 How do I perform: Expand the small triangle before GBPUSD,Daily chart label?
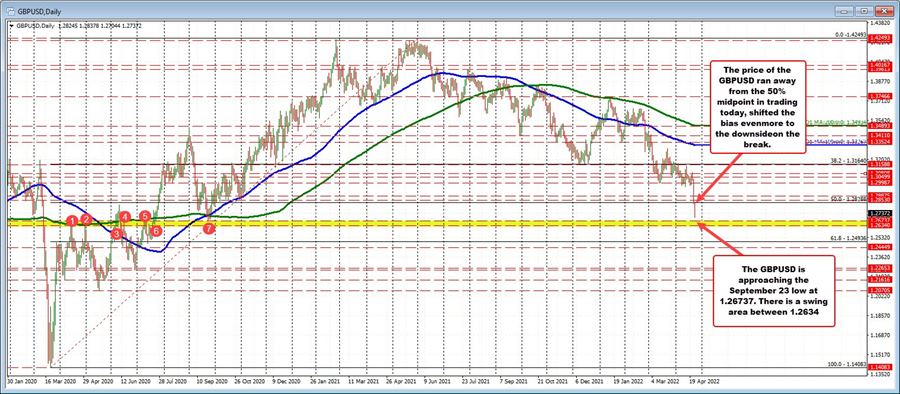11,26
